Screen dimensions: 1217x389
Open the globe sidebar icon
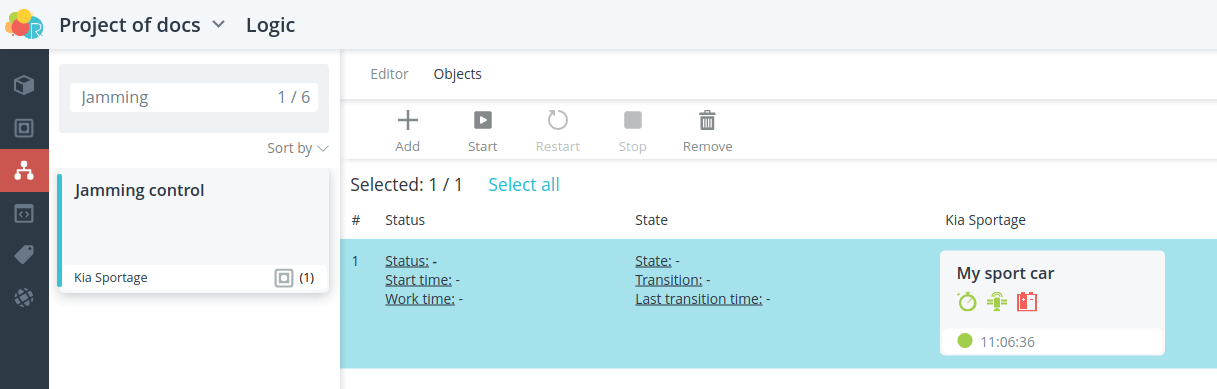coord(24,297)
